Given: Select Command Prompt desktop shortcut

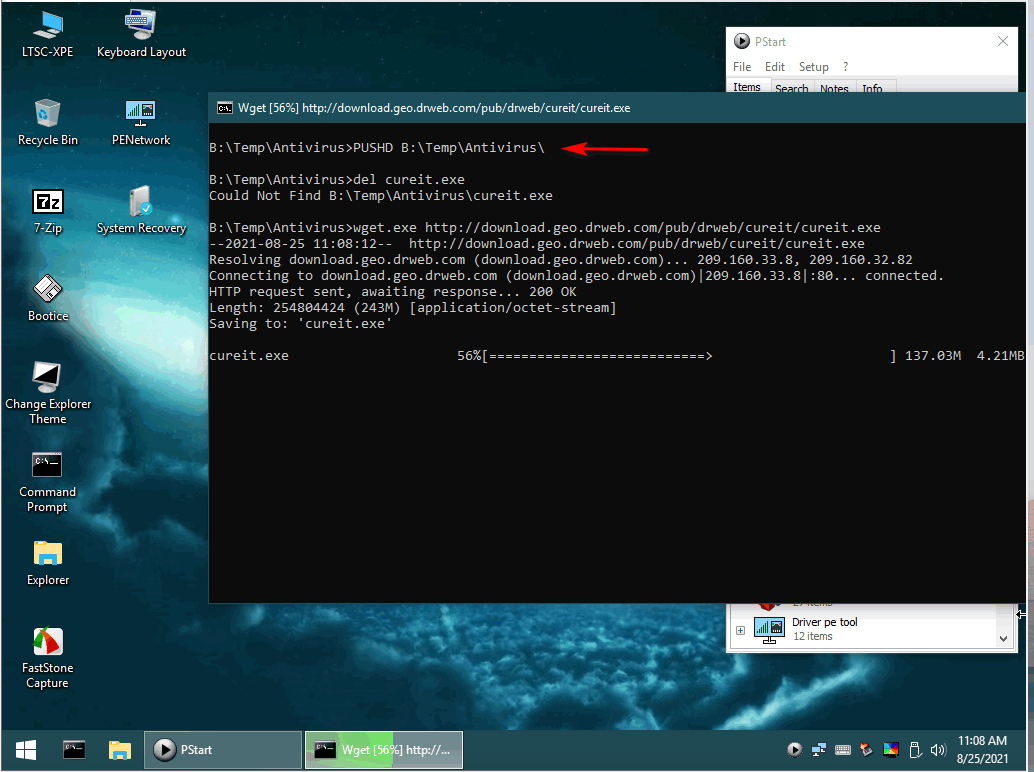Looking at the screenshot, I should (47, 482).
